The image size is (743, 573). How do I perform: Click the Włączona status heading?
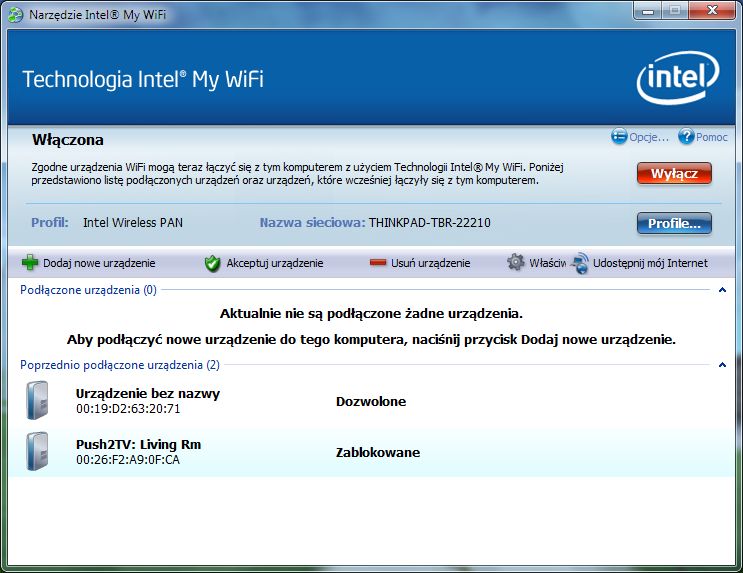point(68,140)
